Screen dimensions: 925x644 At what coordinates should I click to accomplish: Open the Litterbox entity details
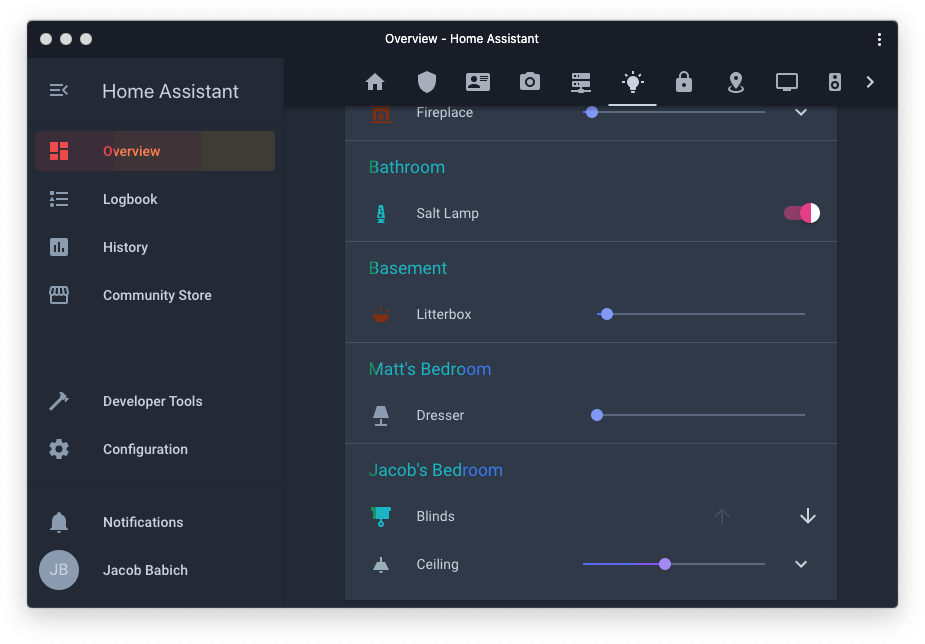pos(444,314)
